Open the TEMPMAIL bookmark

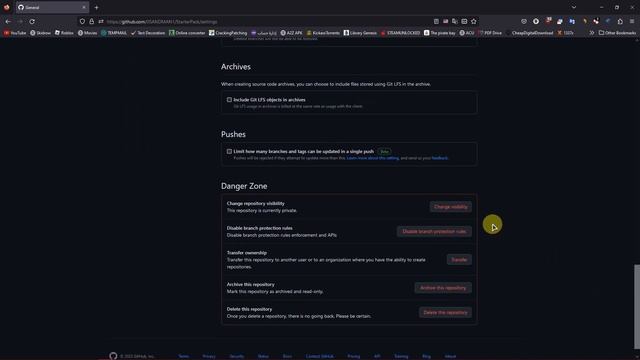[x=114, y=33]
